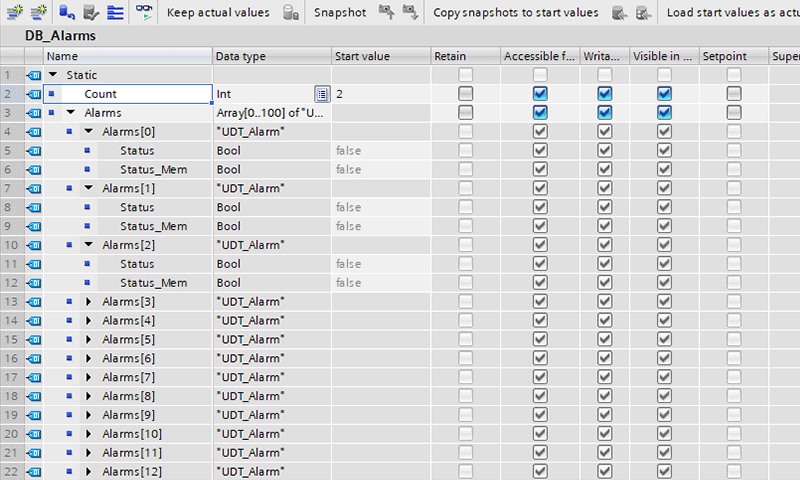
Task: Click the blue marker beside Alarms[1] Status_Mem
Action: (x=87, y=226)
